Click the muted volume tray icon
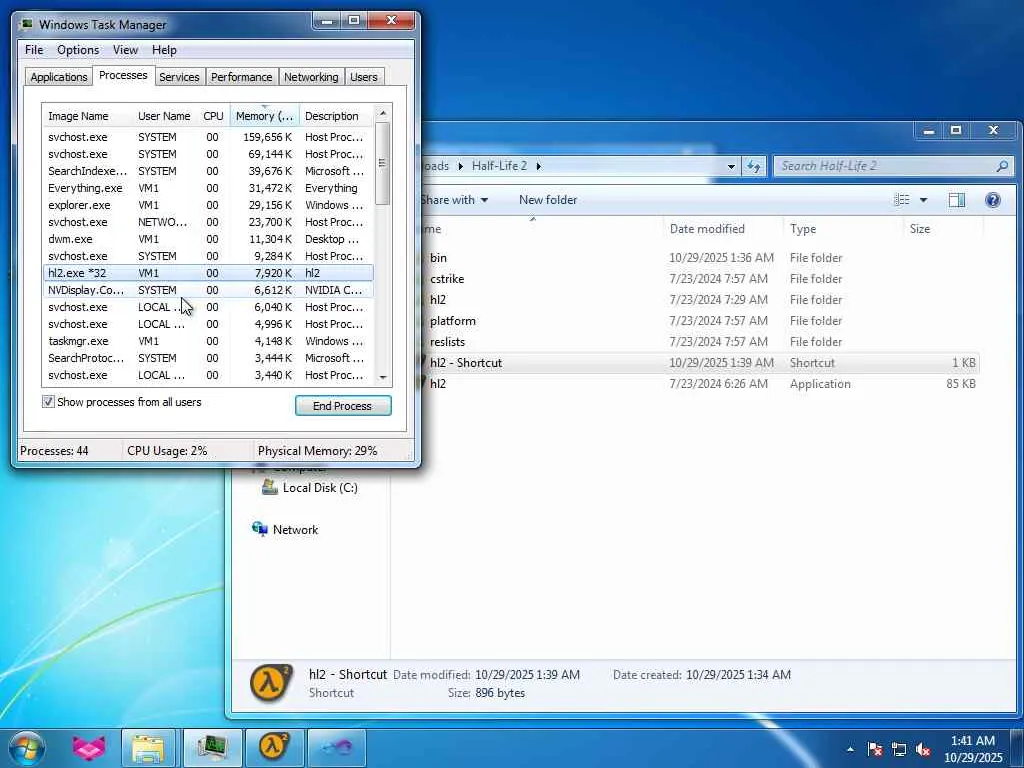The image size is (1024, 768). (923, 749)
